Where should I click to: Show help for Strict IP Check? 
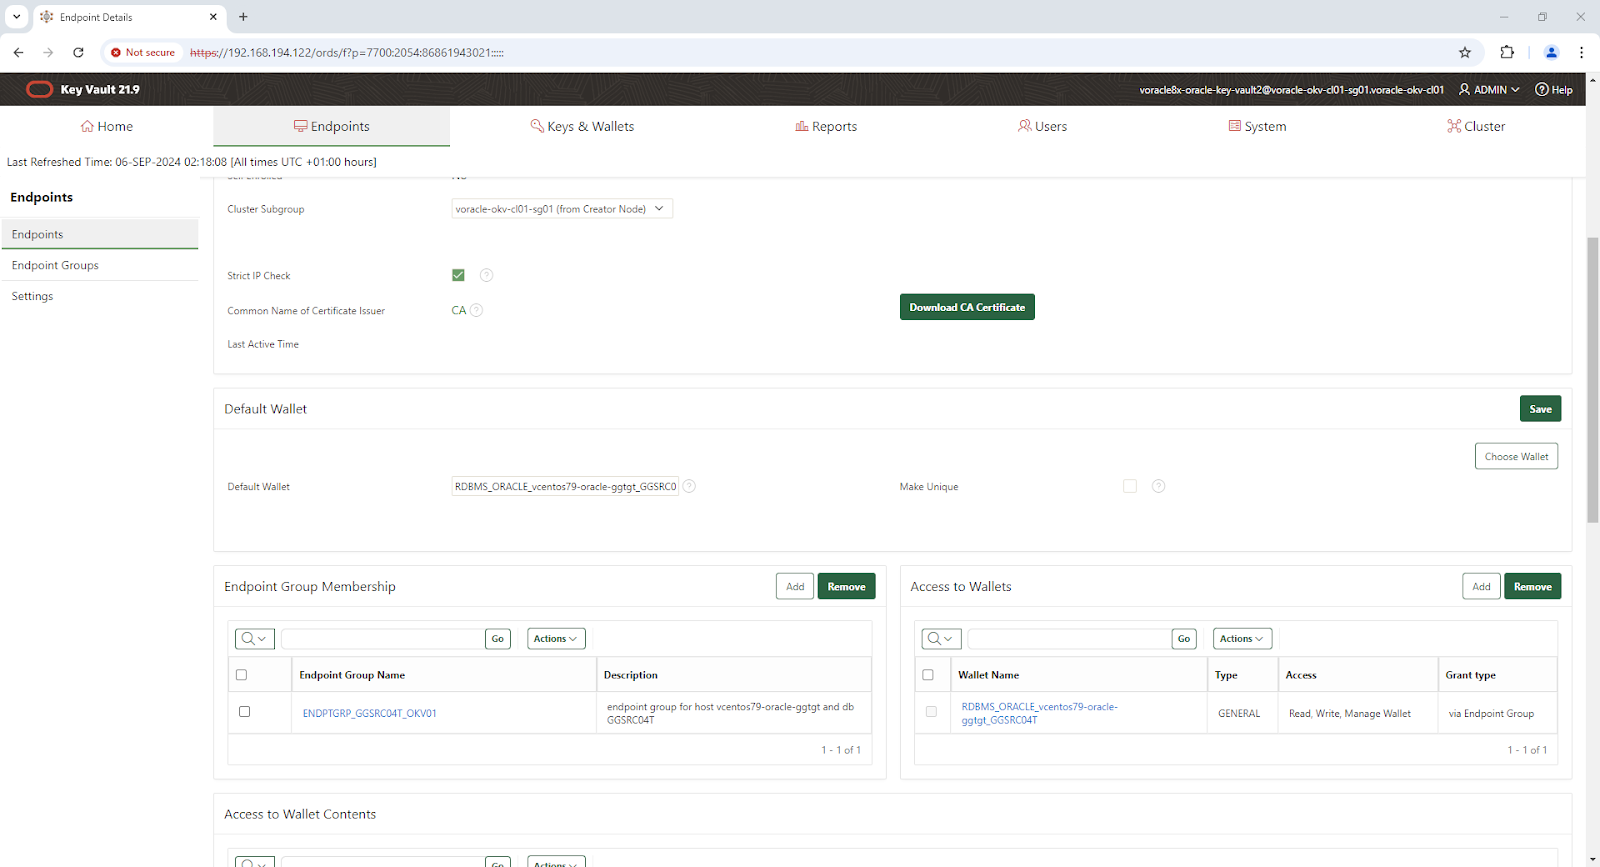[x=486, y=275]
